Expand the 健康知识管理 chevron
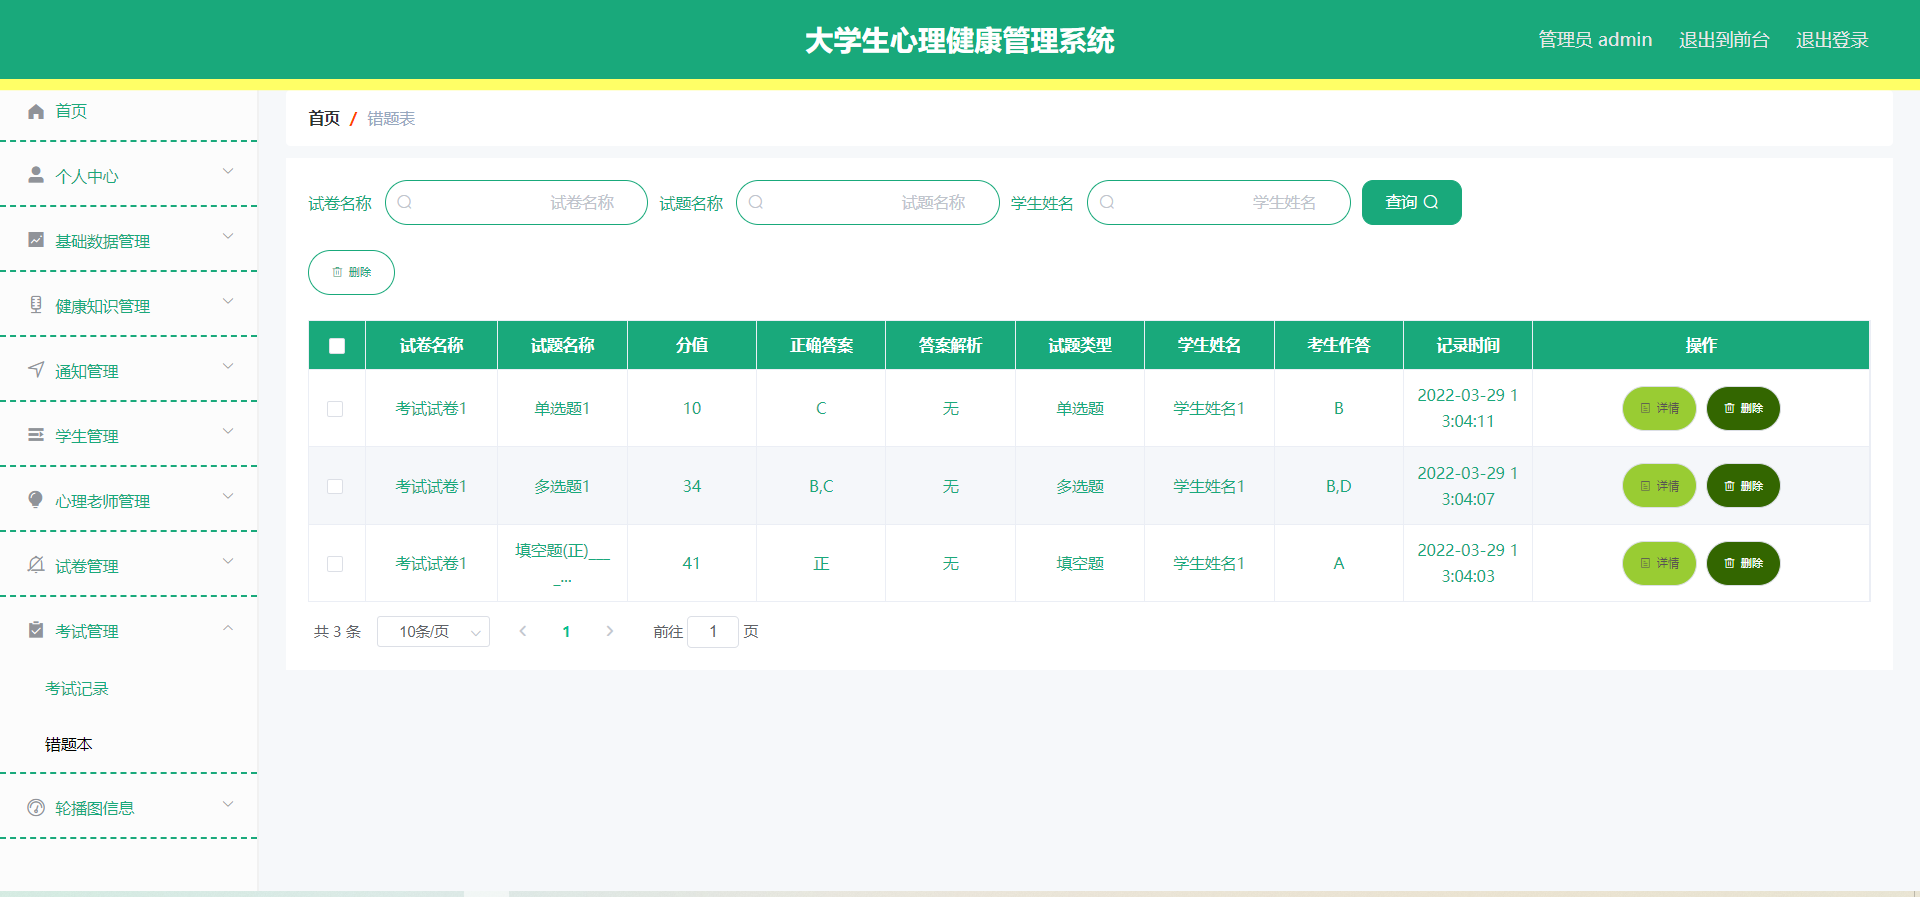 click(x=228, y=302)
